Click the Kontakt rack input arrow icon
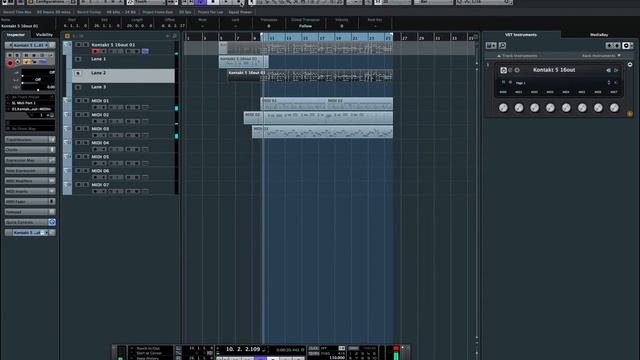This screenshot has height=360, width=640. click(x=608, y=70)
